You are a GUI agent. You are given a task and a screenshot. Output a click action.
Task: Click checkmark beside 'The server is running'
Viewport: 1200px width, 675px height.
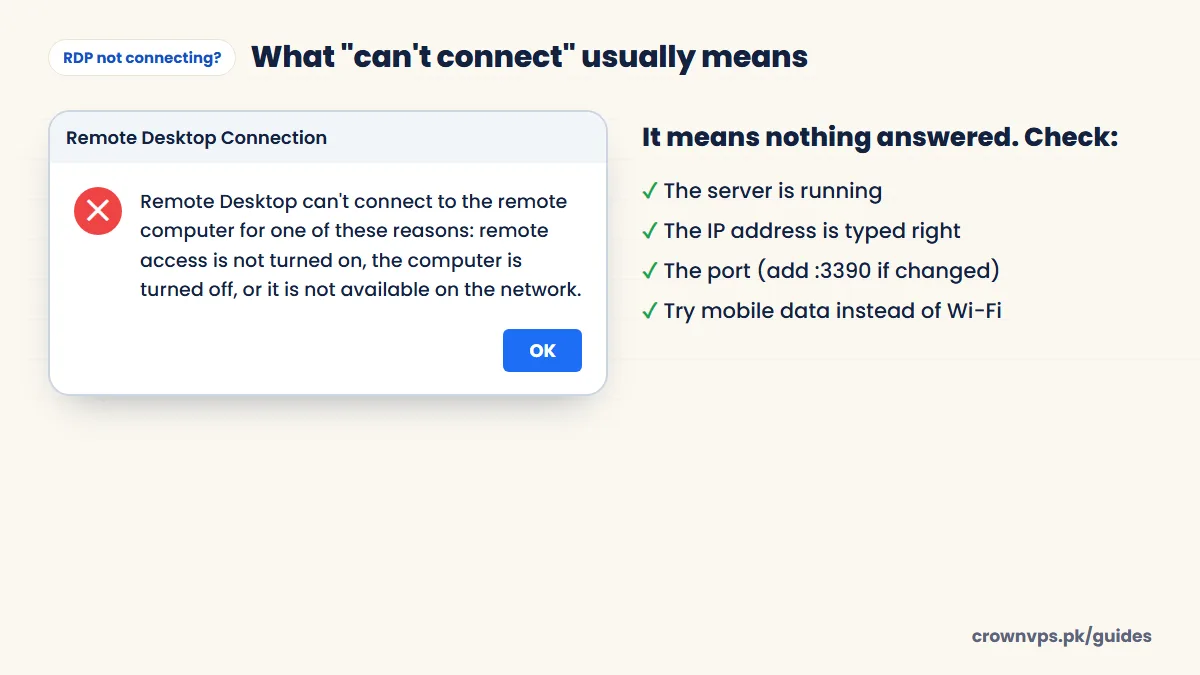[x=650, y=191]
